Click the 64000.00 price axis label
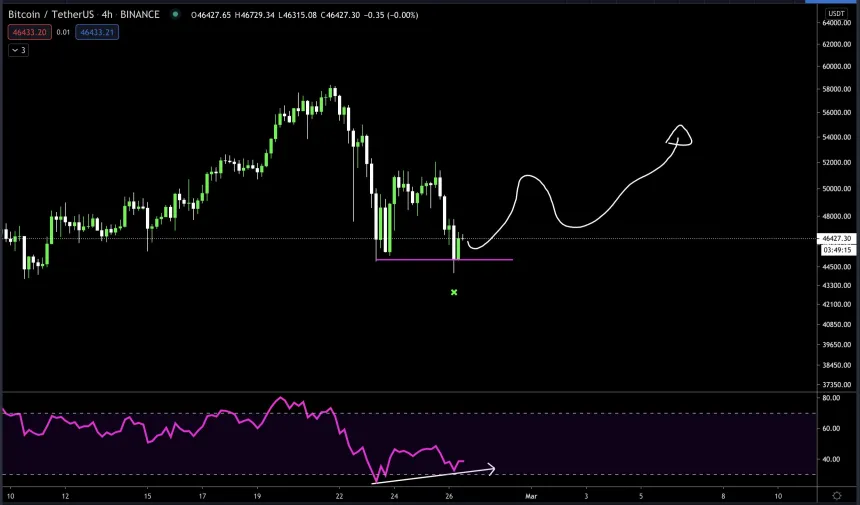This screenshot has height=505, width=860. [x=836, y=22]
